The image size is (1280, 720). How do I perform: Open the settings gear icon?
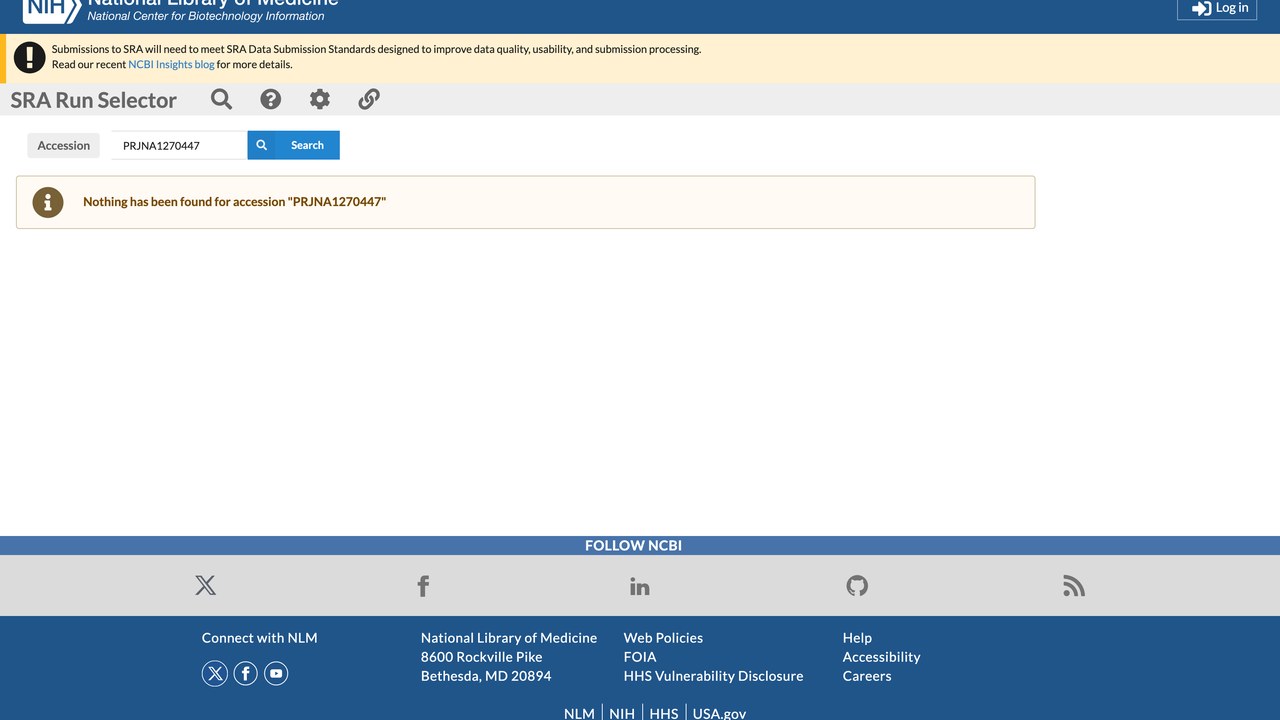click(320, 99)
